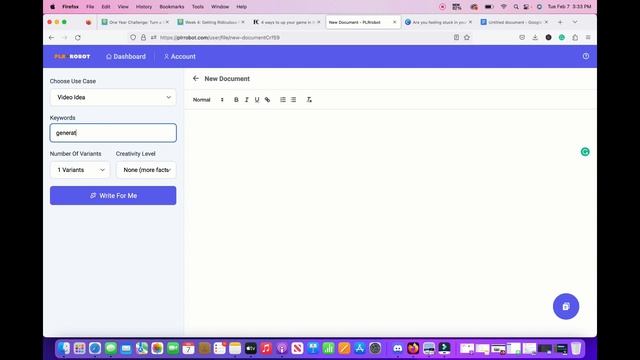Open the Number Of Variants dropdown
640x360 pixels.
click(x=80, y=170)
